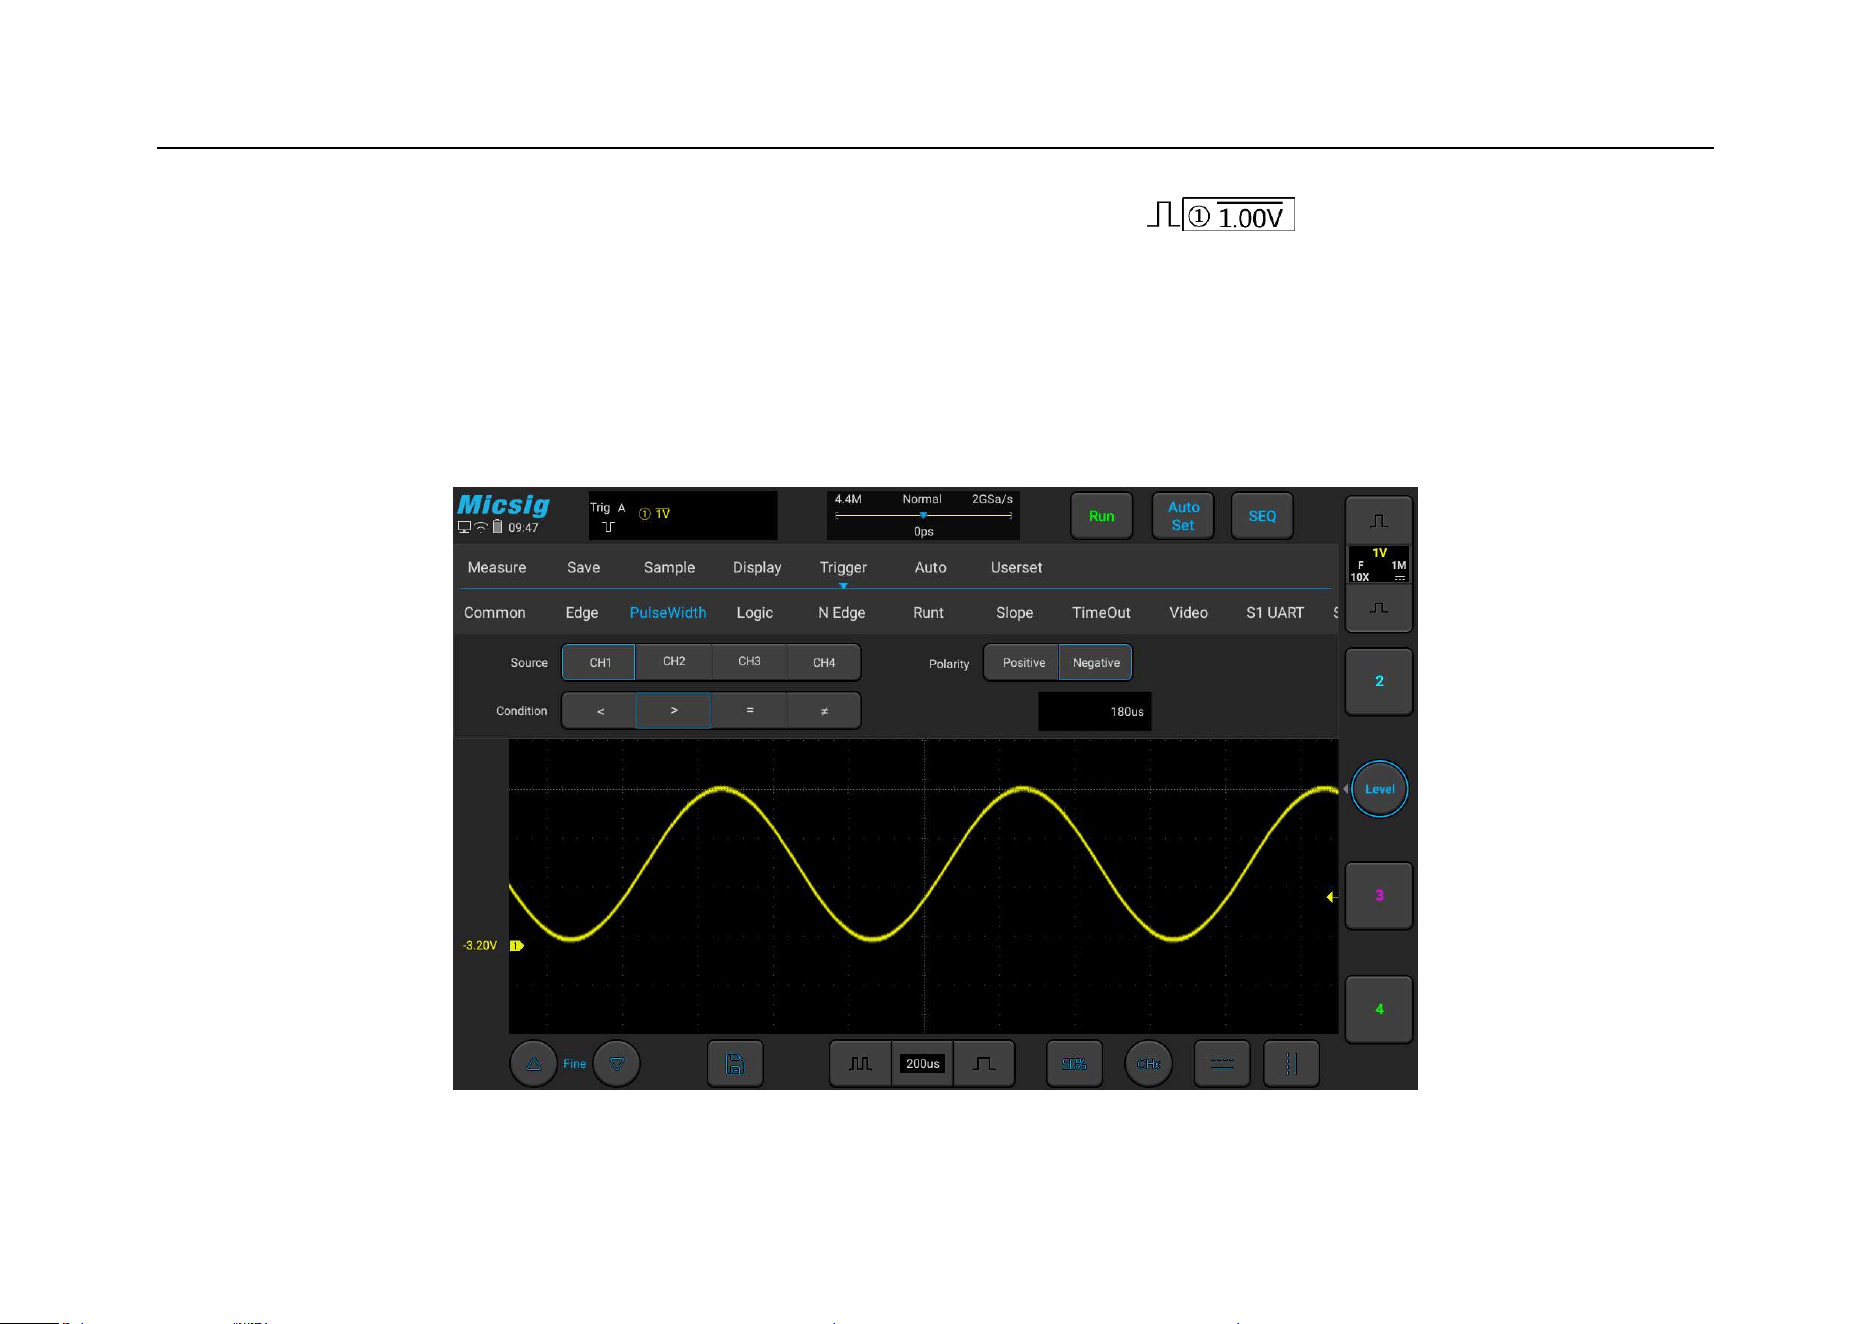The image size is (1872, 1324).
Task: Switch to TimeOut trigger tab
Action: [x=1101, y=613]
